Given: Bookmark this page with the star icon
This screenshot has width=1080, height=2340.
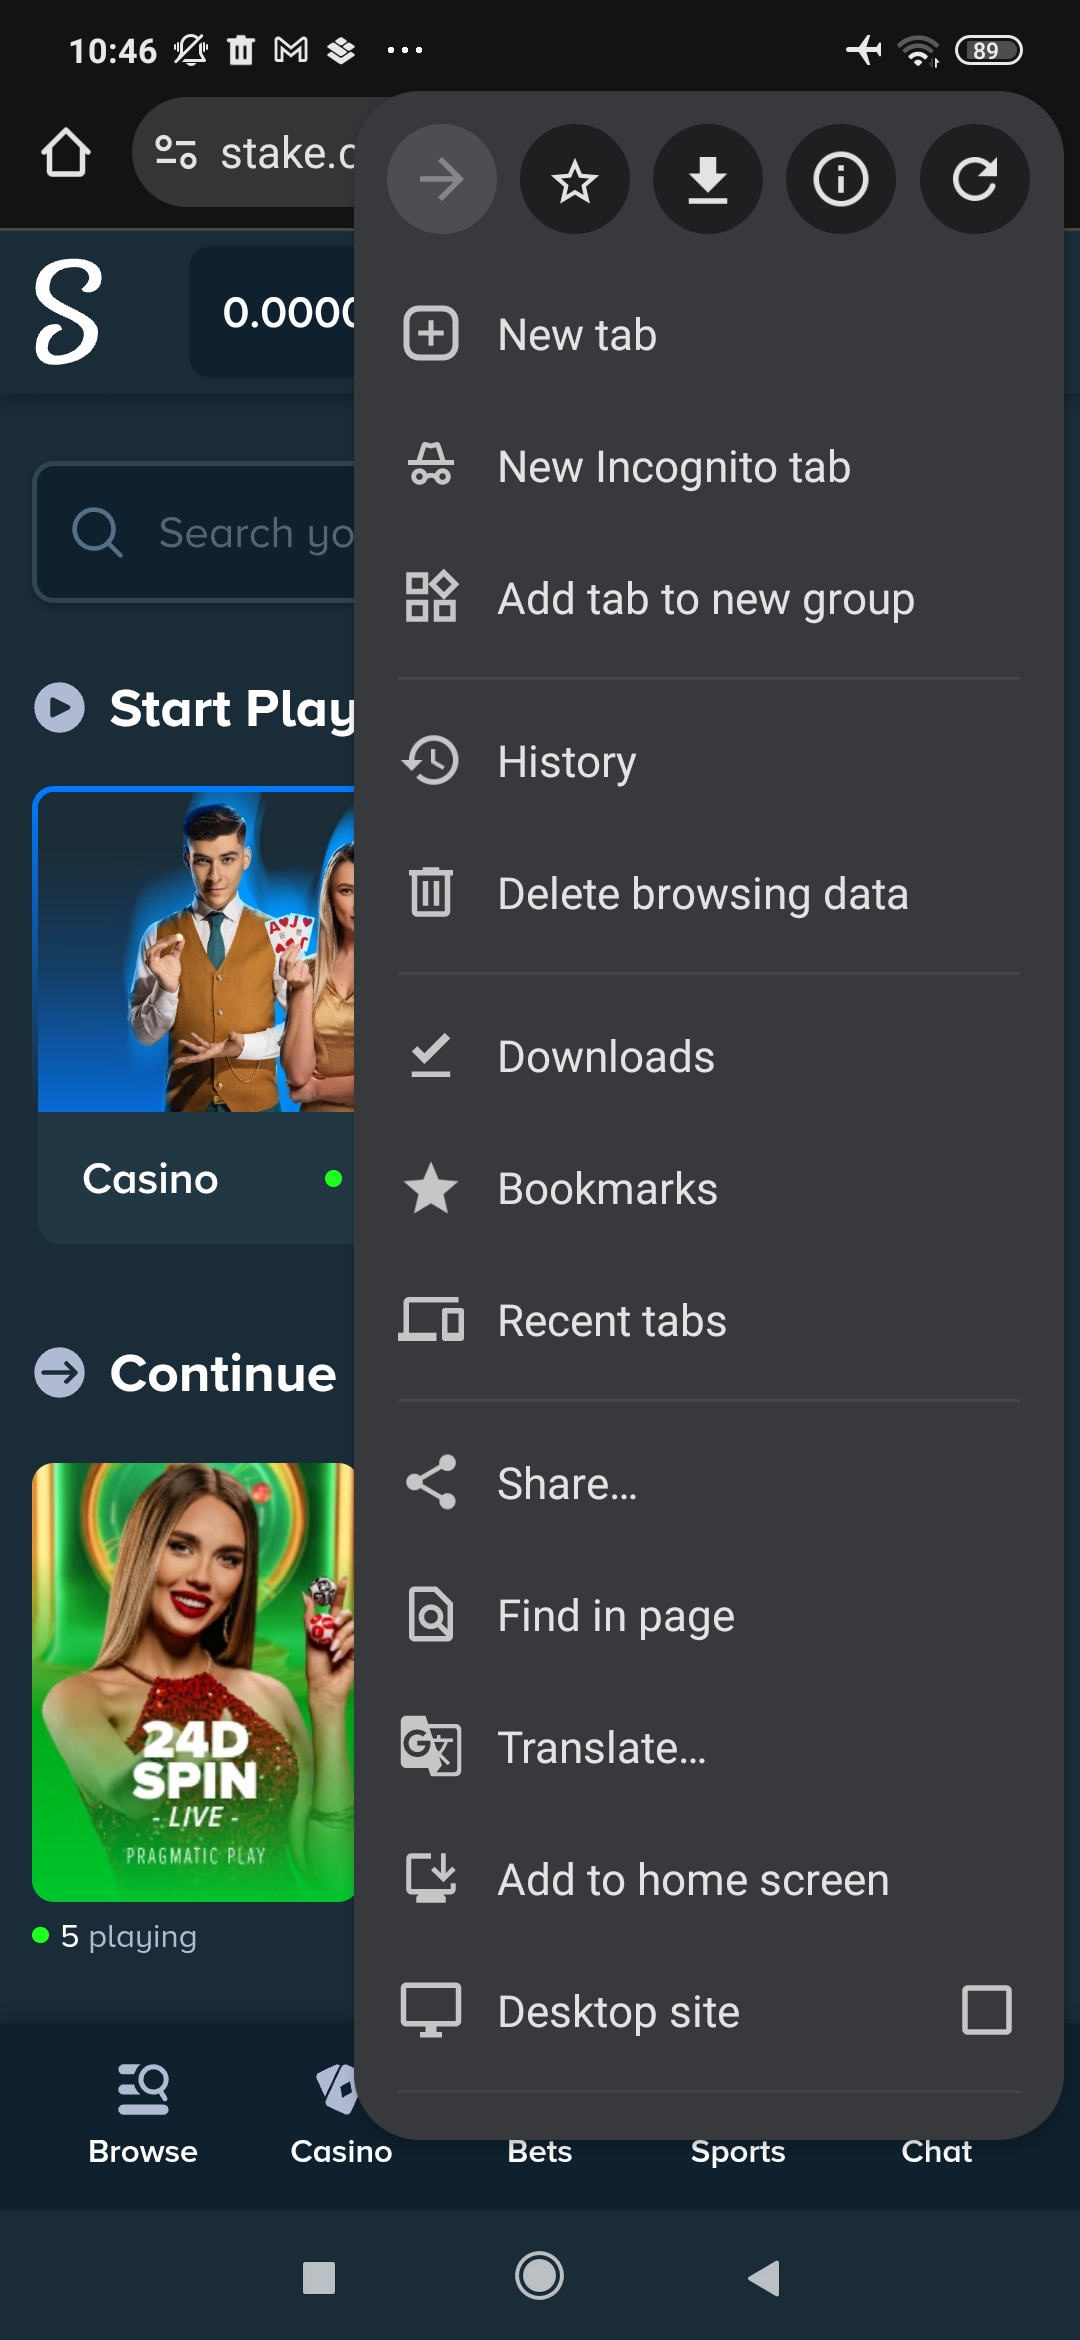Looking at the screenshot, I should 575,180.
